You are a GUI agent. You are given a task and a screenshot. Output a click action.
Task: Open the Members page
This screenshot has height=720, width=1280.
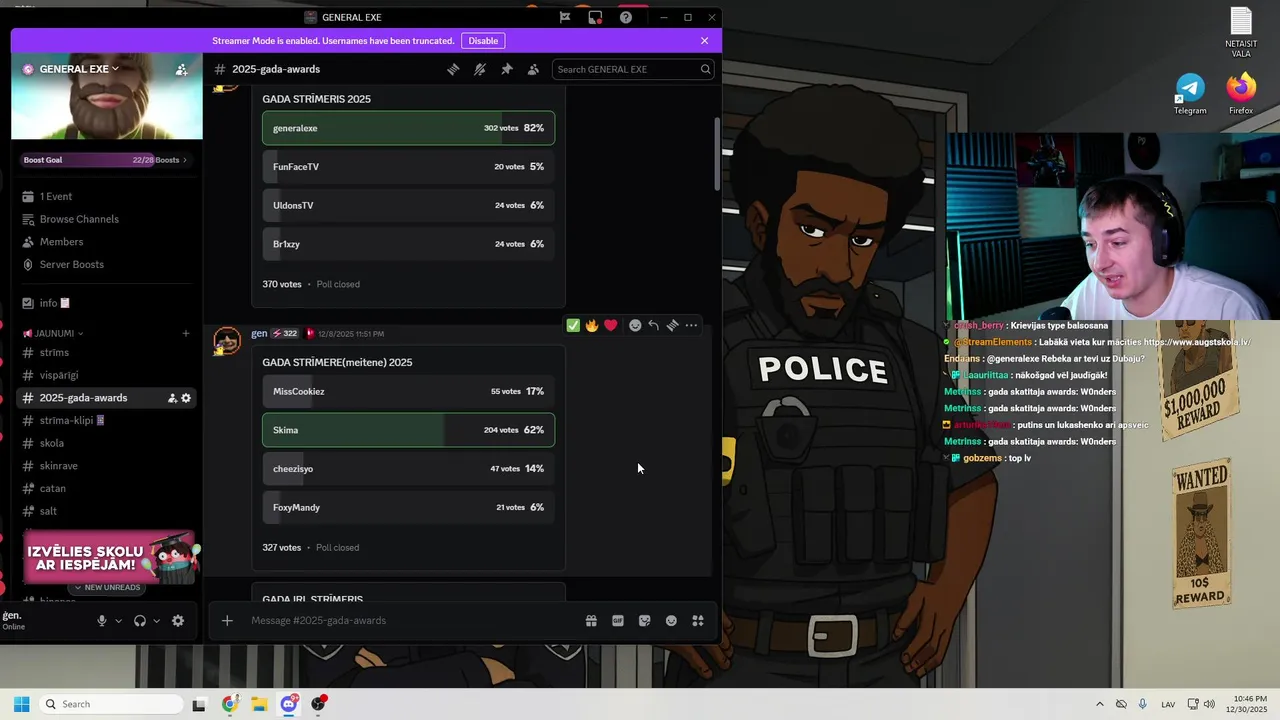pos(106,242)
